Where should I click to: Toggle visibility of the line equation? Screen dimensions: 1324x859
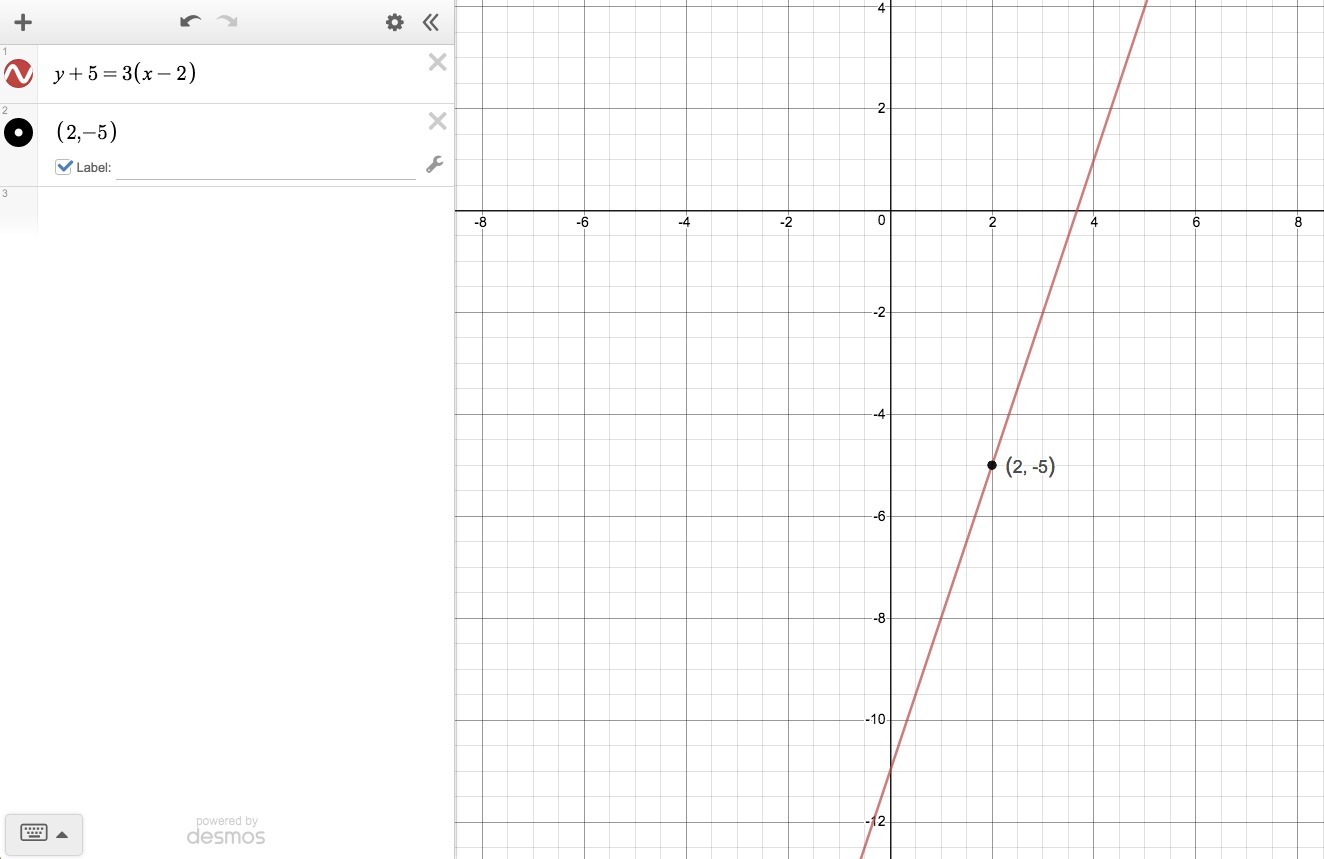[x=18, y=73]
